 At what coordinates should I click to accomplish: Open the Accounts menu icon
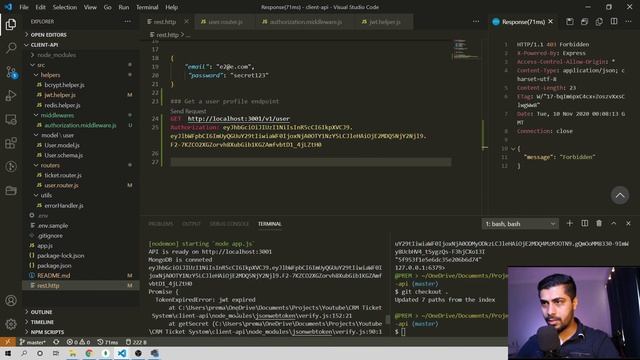(x=11, y=300)
